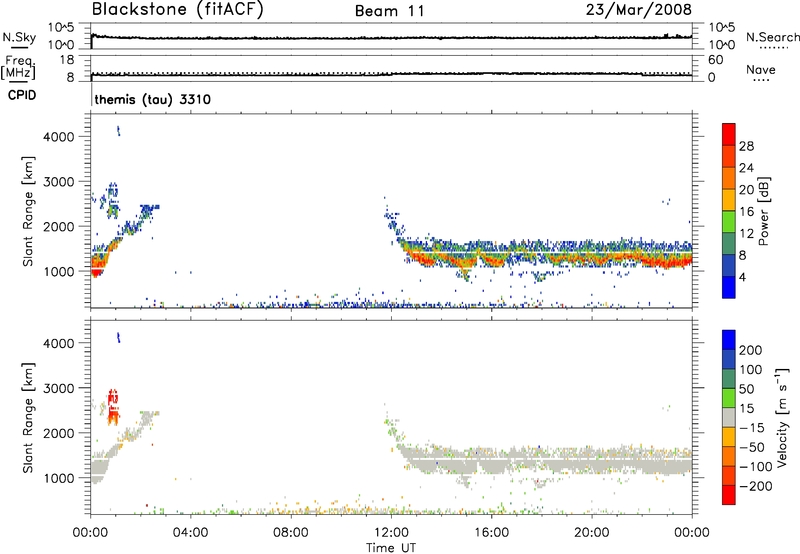Select the −50 label on velocity colorbar

[752, 447]
